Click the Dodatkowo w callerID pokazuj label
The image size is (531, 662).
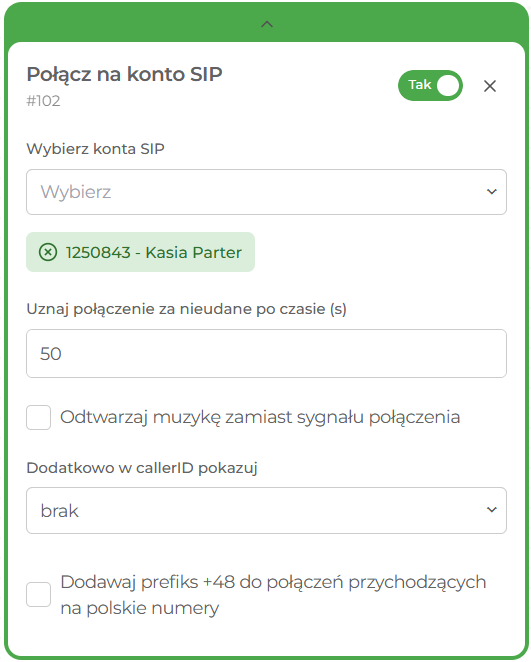pyautogui.click(x=142, y=468)
